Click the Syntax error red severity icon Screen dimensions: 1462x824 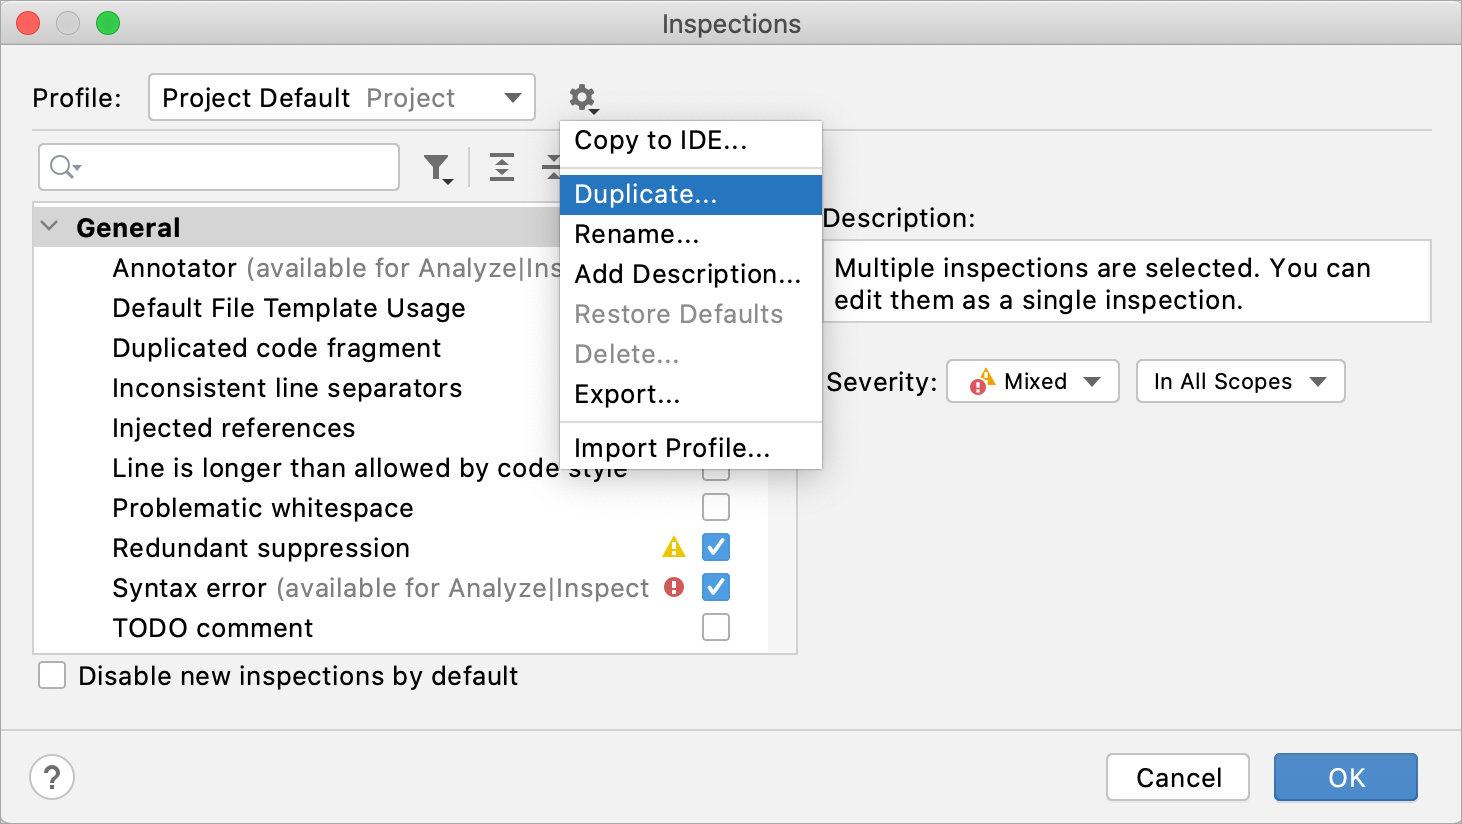click(674, 587)
